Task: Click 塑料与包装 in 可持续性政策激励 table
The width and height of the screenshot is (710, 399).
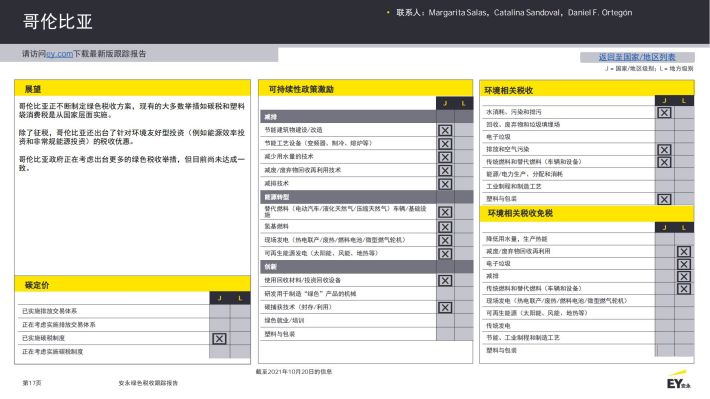Action: pos(279,334)
